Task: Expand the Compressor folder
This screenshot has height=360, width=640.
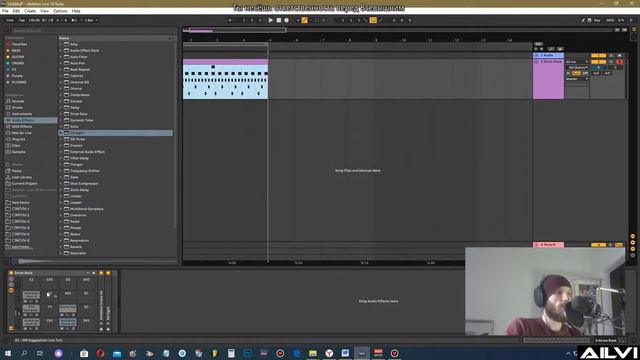Action: [x=61, y=95]
